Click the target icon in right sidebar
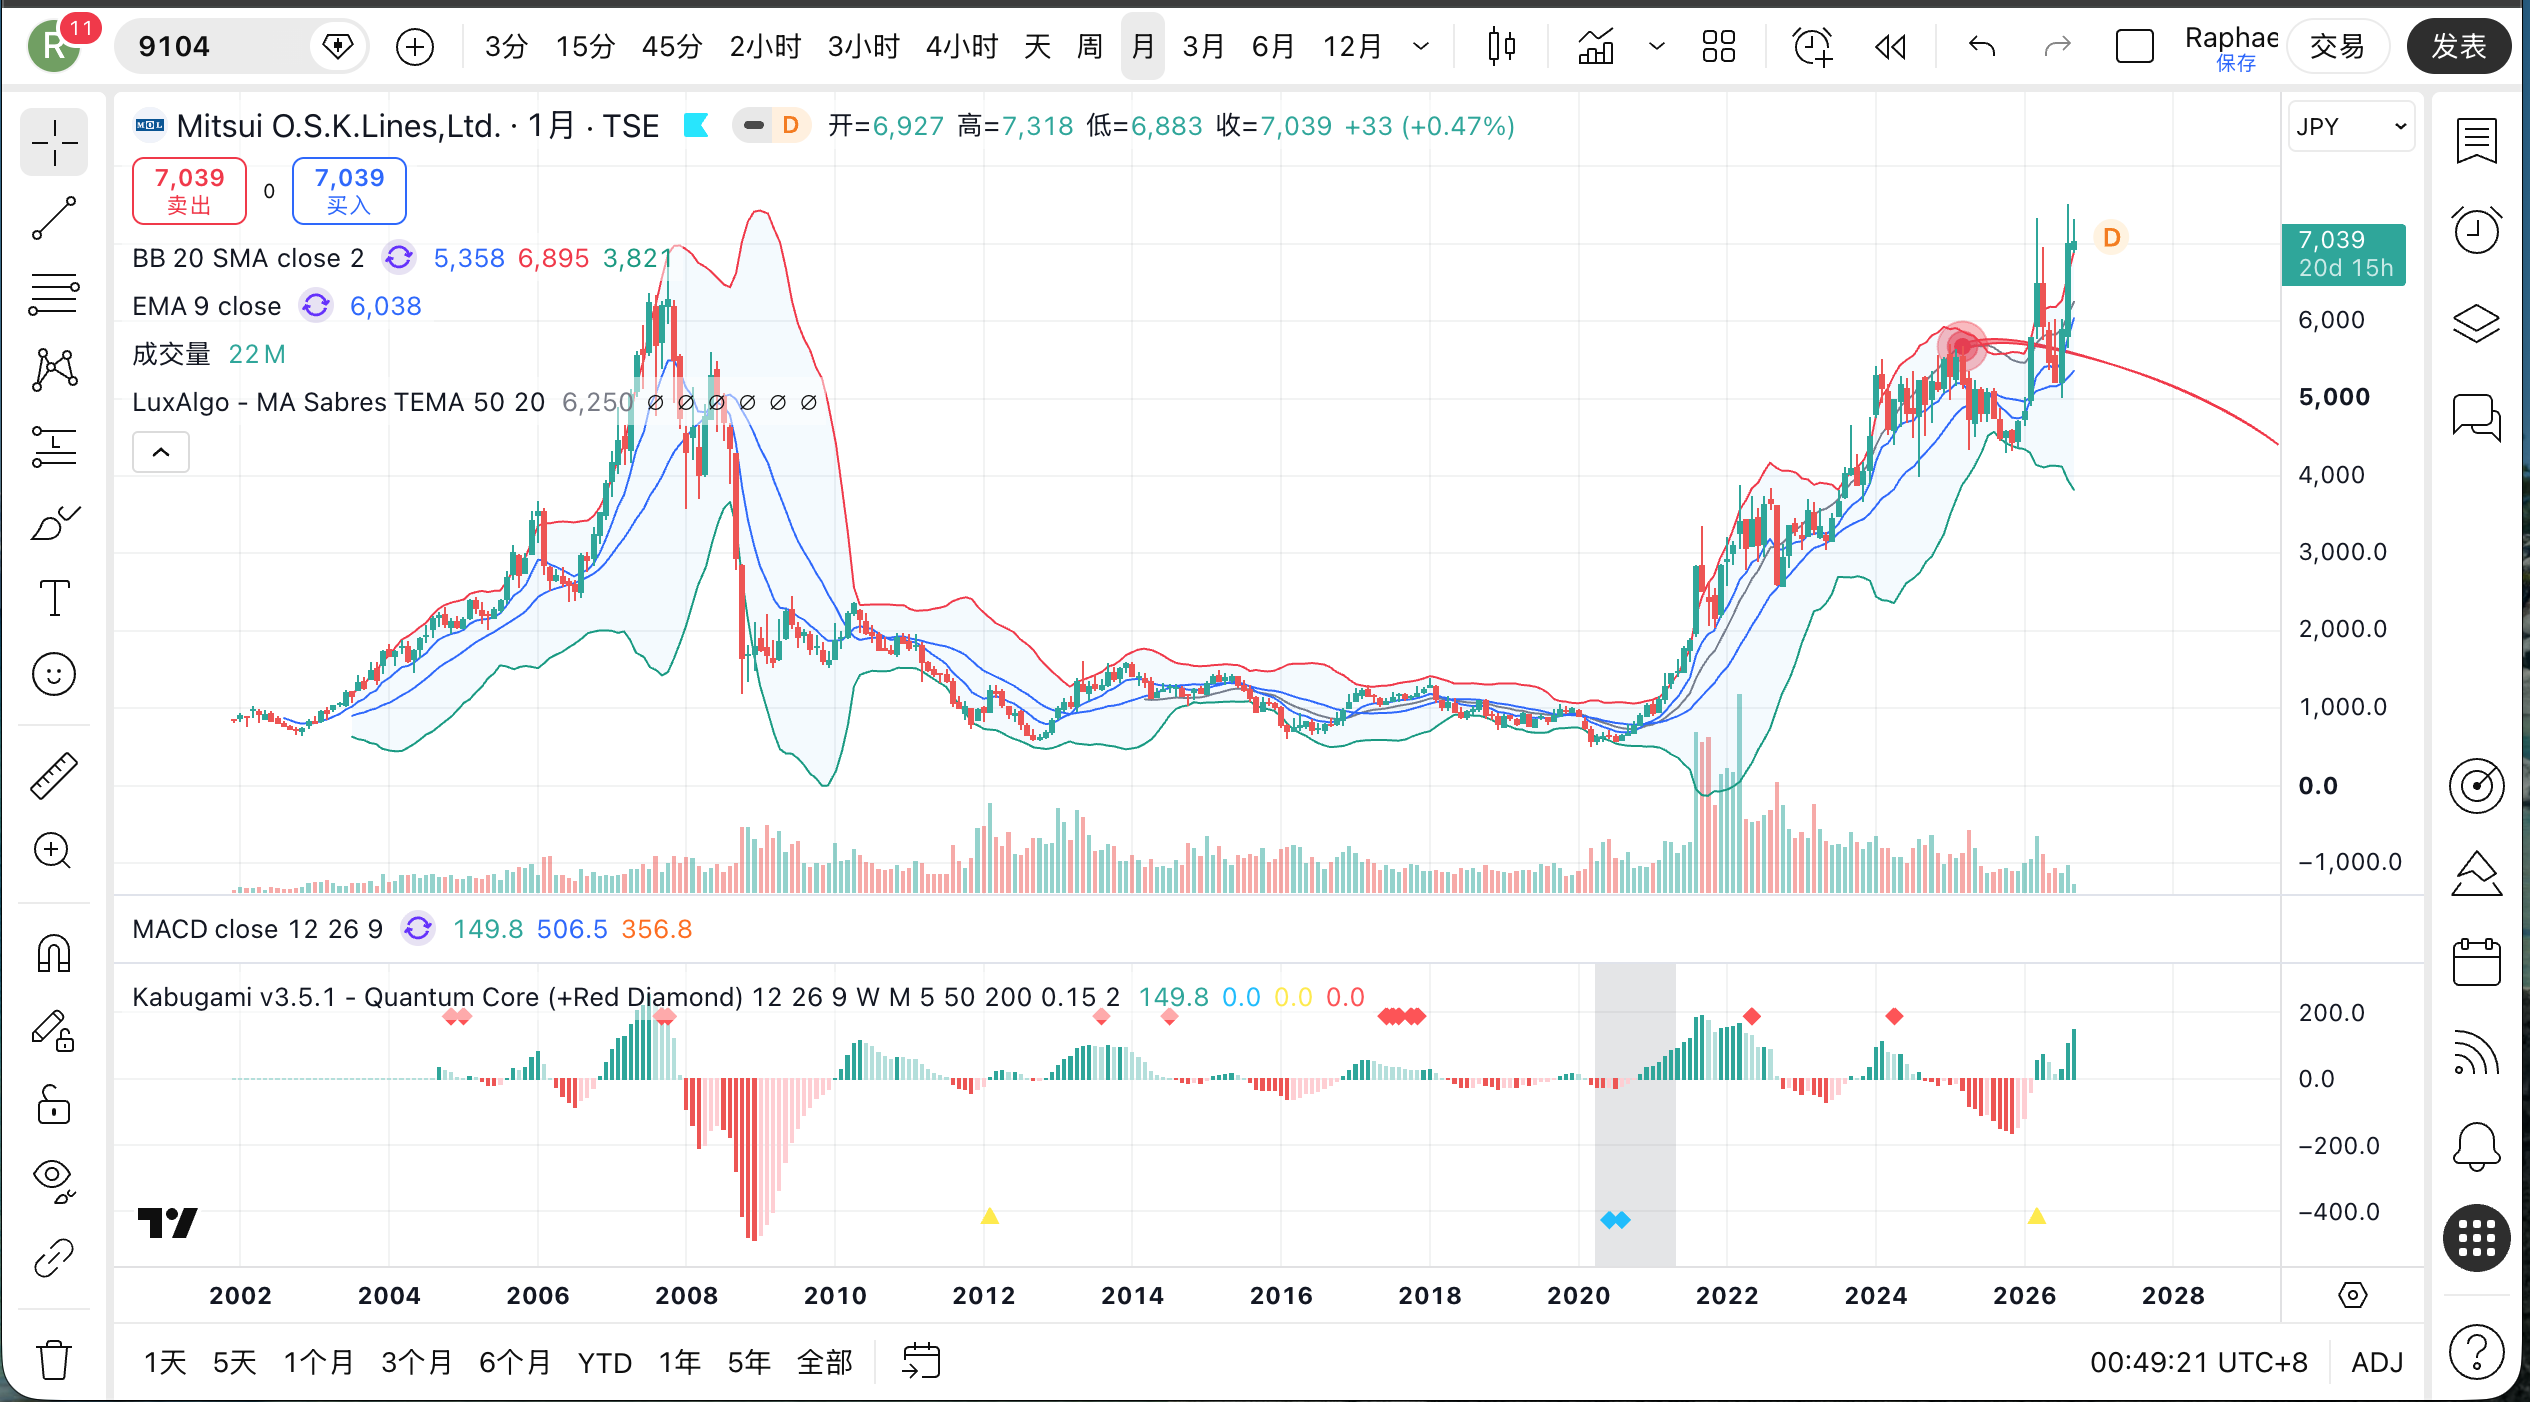The image size is (2530, 1402). (x=2476, y=787)
